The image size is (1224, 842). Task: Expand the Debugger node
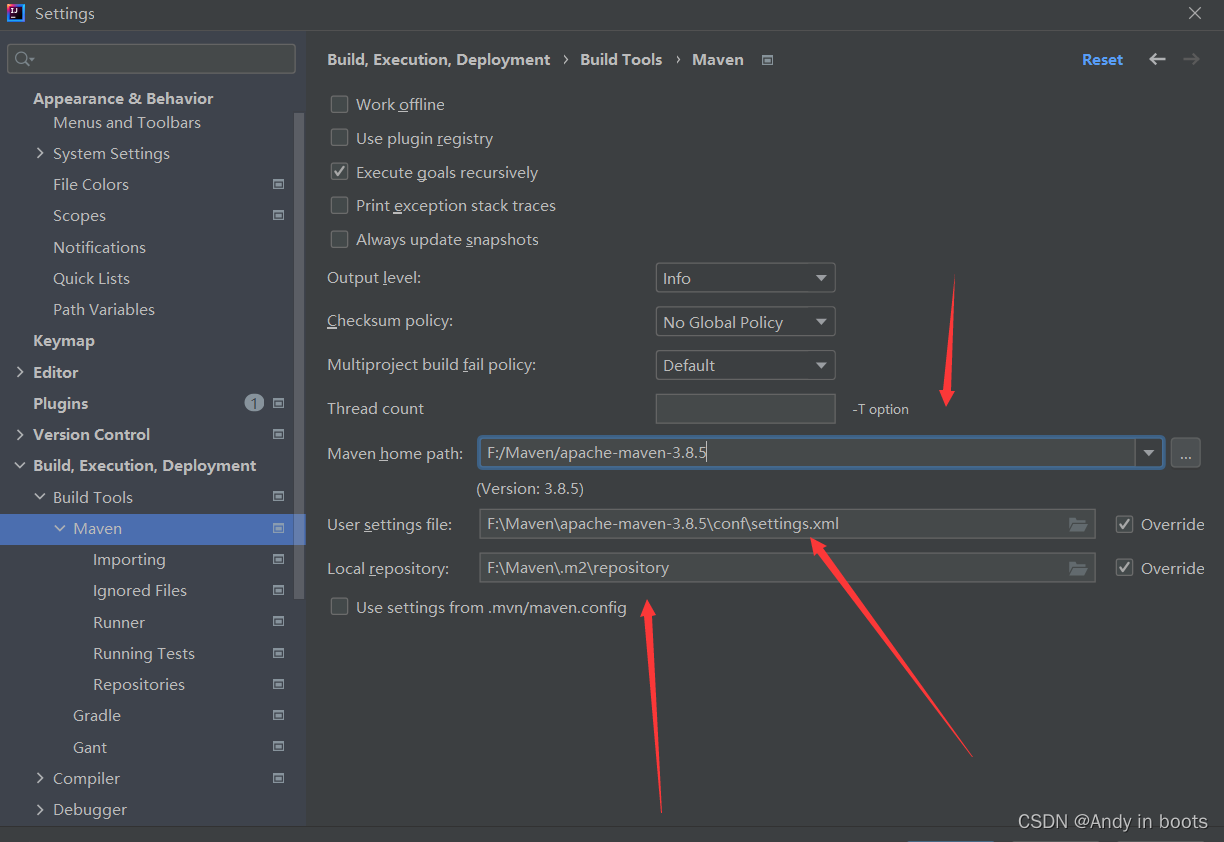[40, 809]
